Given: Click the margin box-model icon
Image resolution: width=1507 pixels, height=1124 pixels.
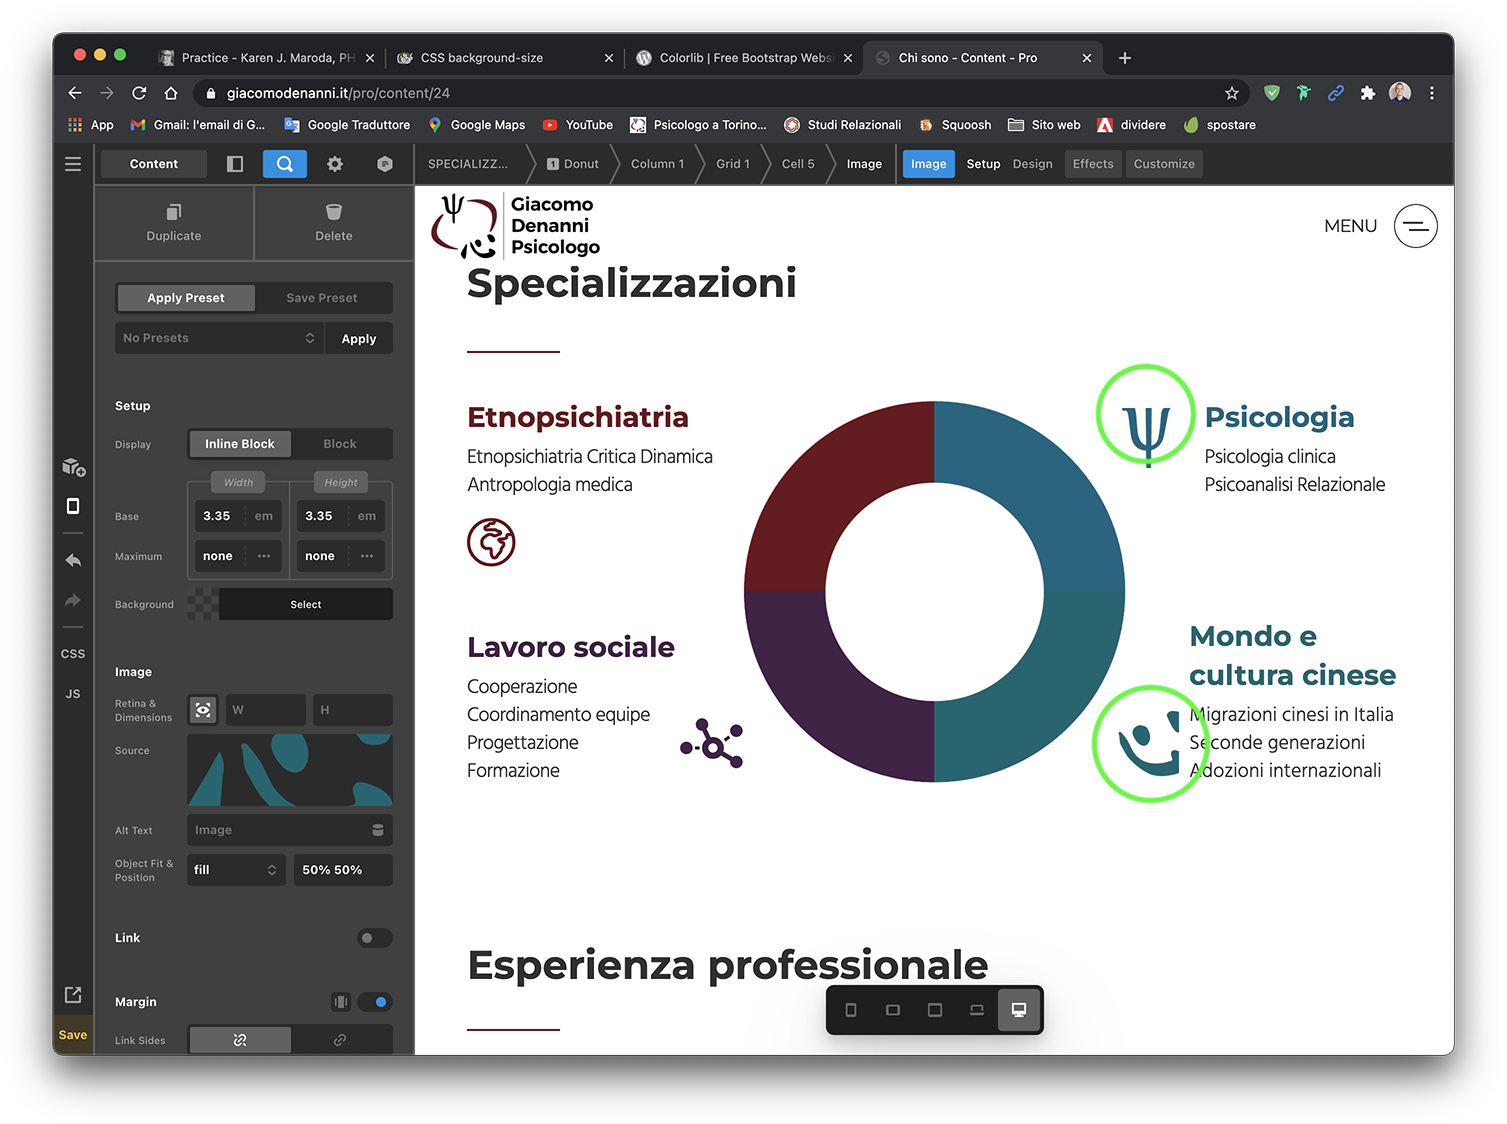Looking at the screenshot, I should click(x=341, y=1002).
